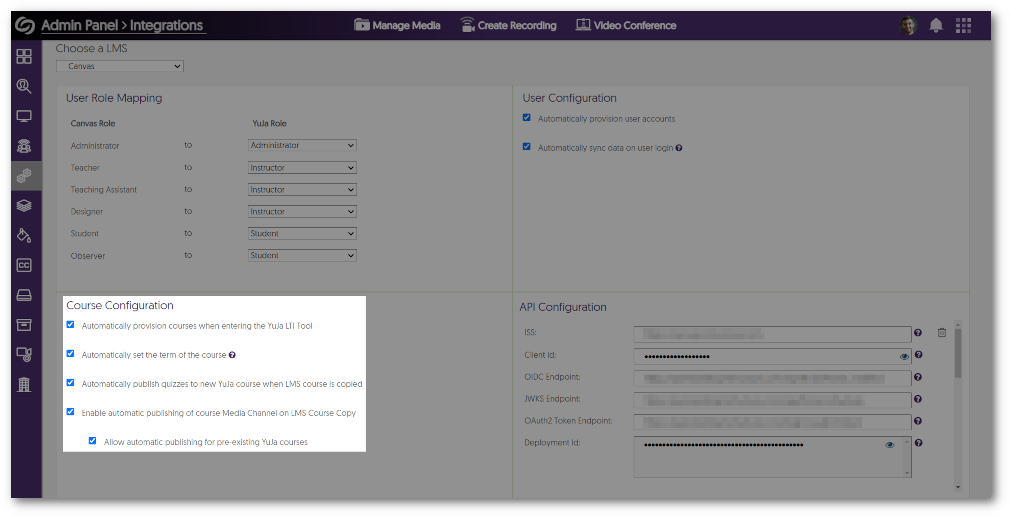
Task: Open the paint bucket branding icon
Action: click(24, 235)
